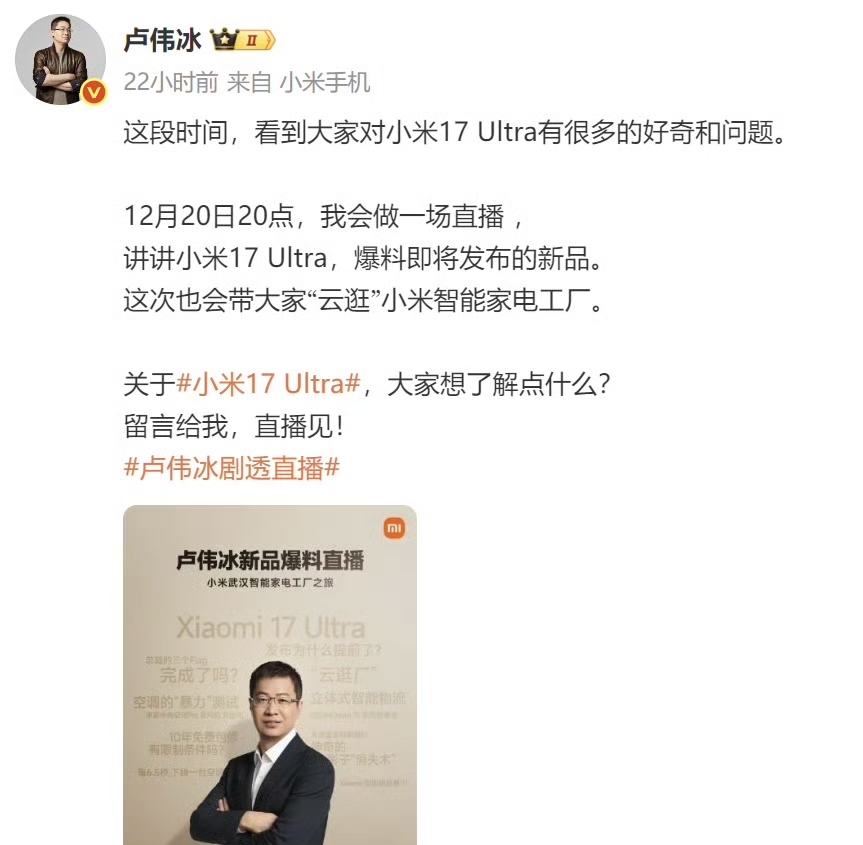Tap the 留言给我，直播见 line
This screenshot has height=845, width=863.
[x=234, y=426]
